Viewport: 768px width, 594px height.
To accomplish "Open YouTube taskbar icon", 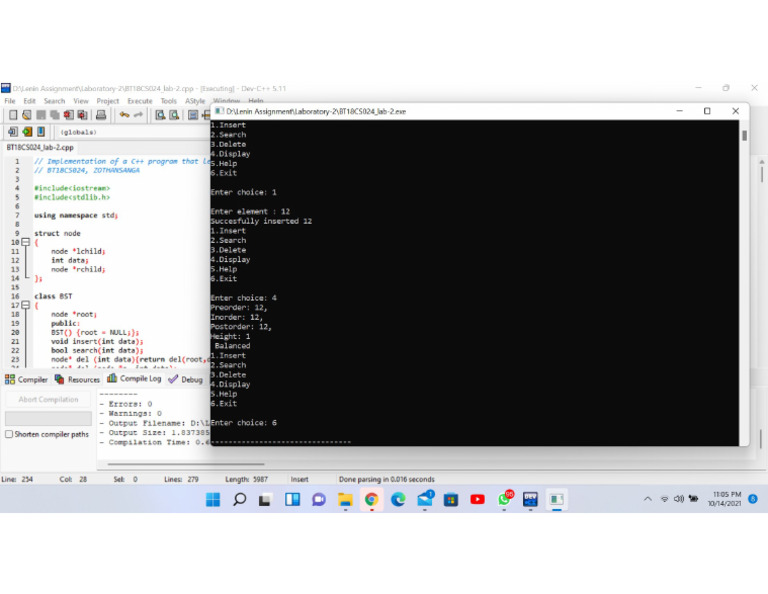I will click(478, 499).
